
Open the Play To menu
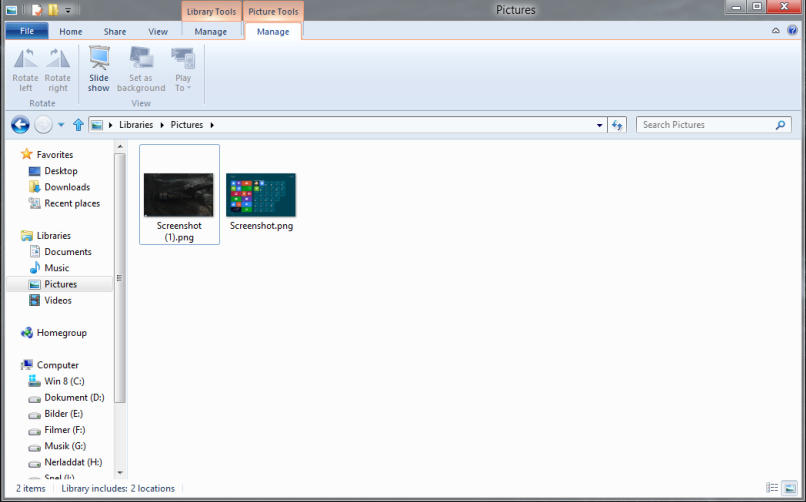click(183, 70)
